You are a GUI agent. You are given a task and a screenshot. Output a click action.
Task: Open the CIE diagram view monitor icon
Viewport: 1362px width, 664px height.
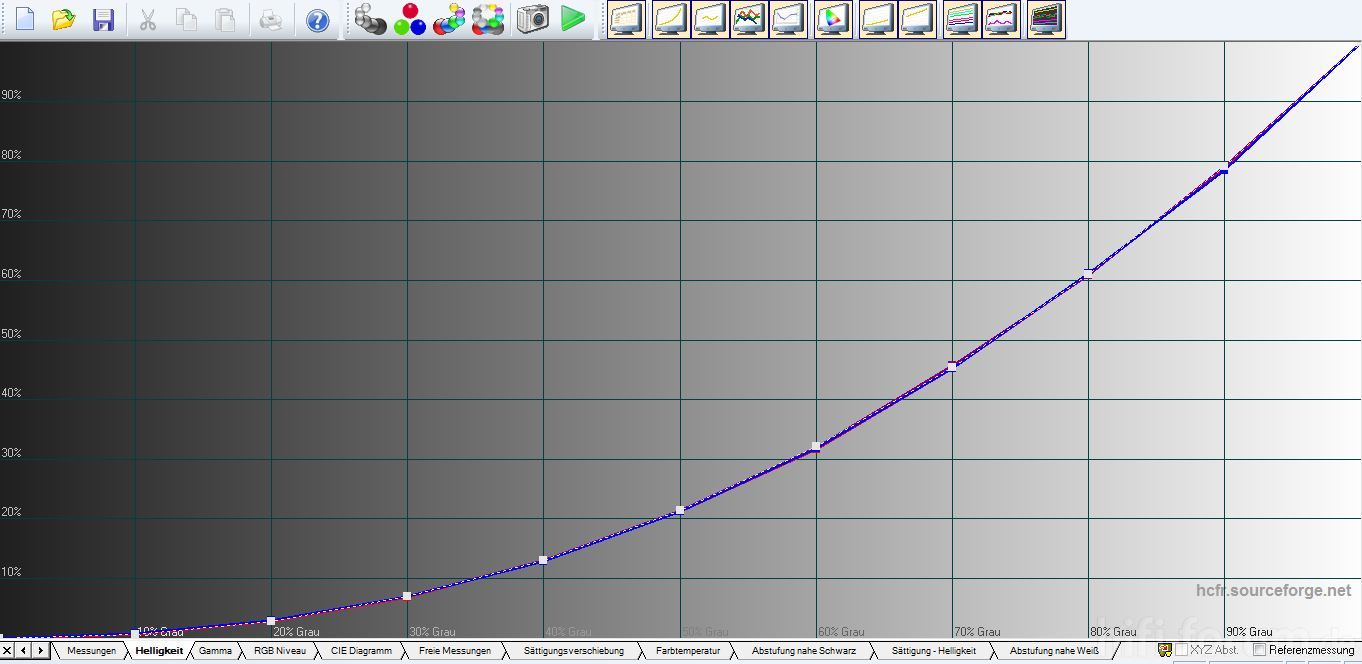(832, 19)
